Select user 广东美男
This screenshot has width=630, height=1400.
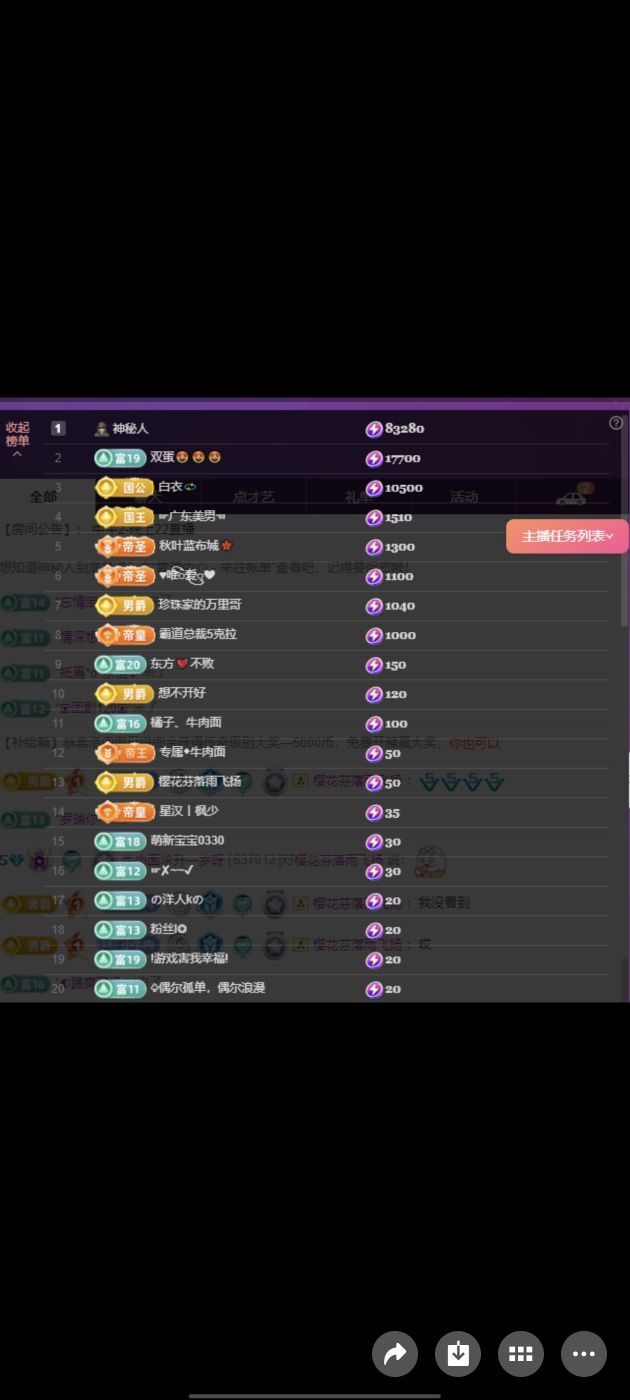tap(192, 516)
